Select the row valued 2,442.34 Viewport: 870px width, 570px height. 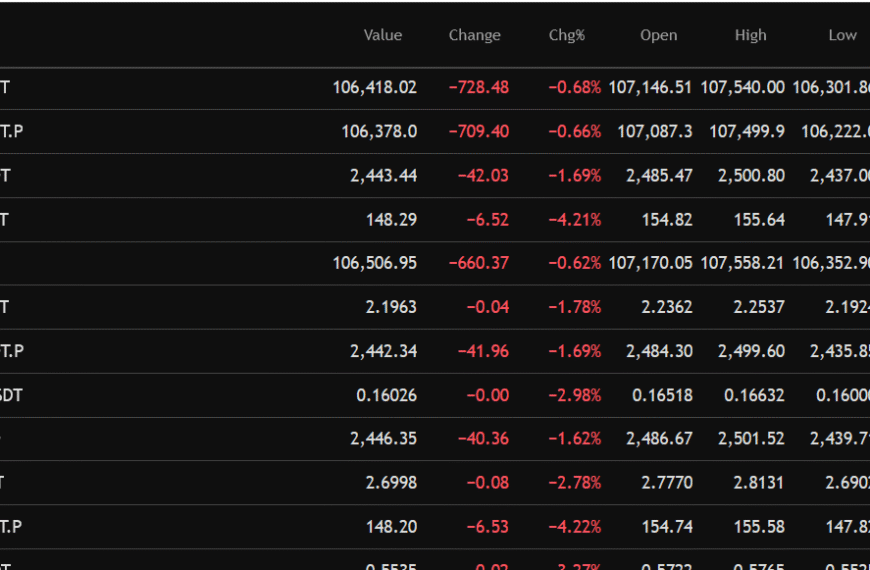[383, 351]
